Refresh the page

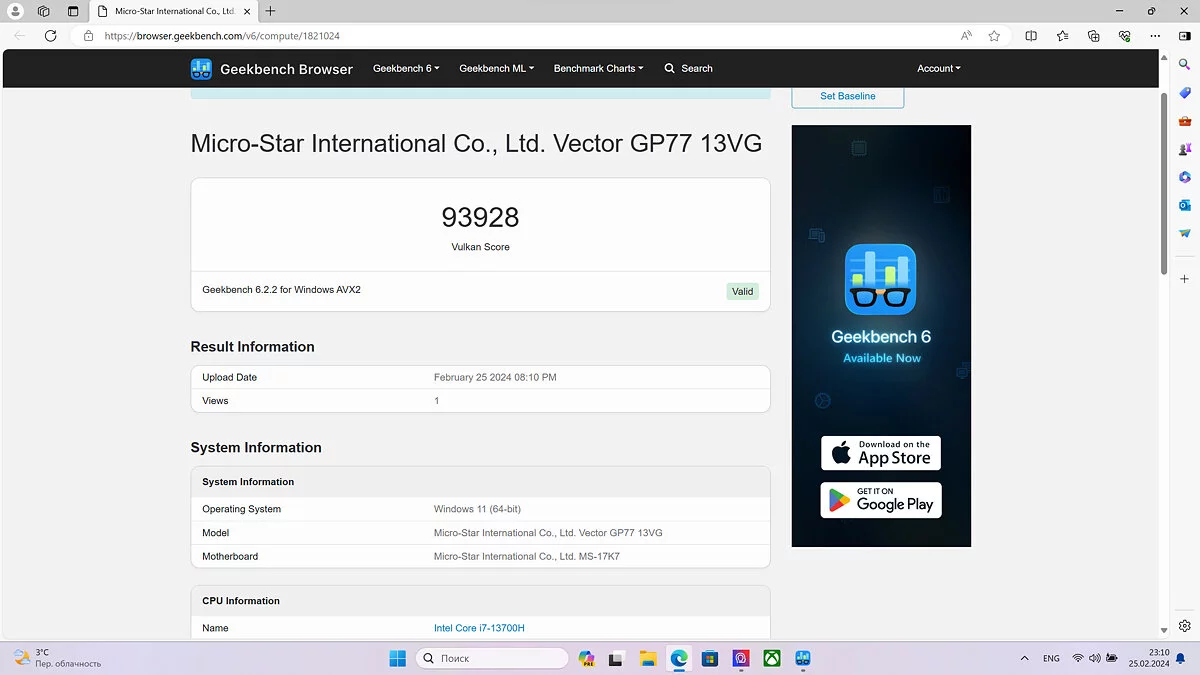[51, 36]
